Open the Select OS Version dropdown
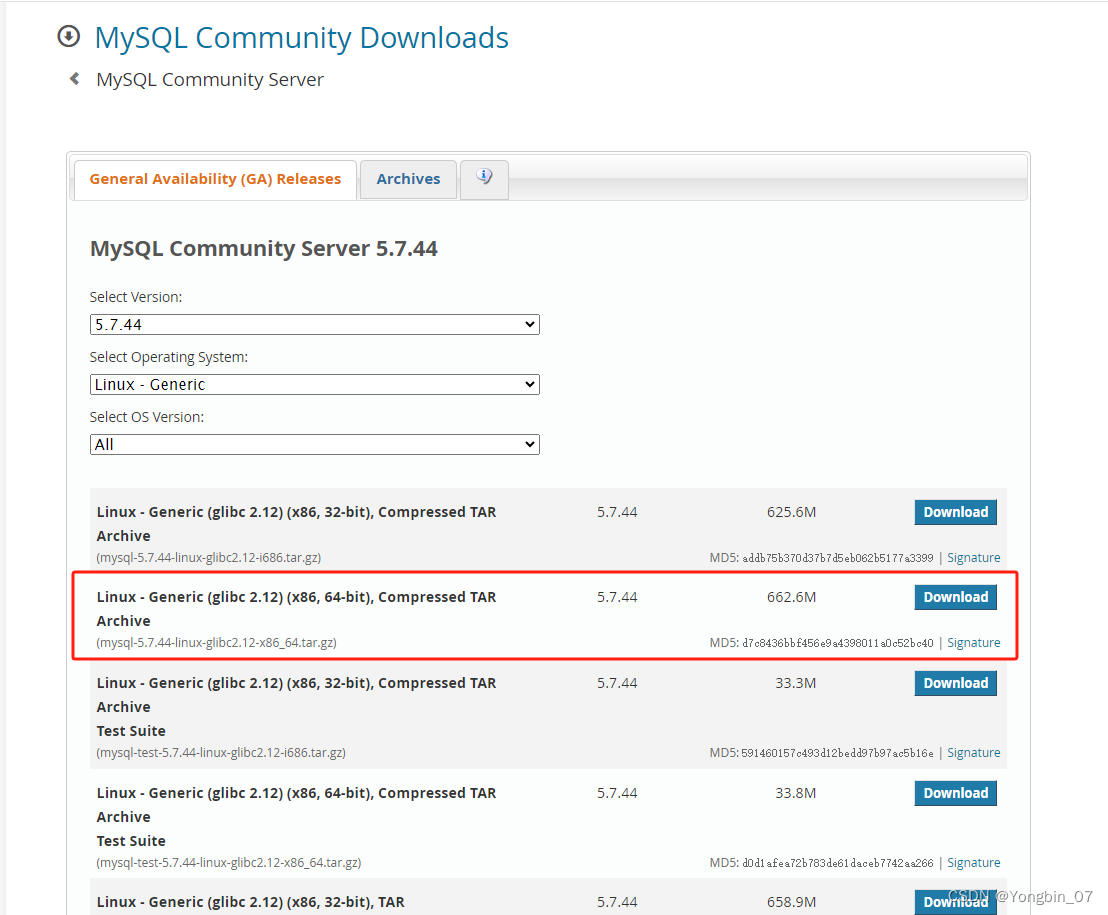This screenshot has width=1108, height=915. (x=314, y=444)
